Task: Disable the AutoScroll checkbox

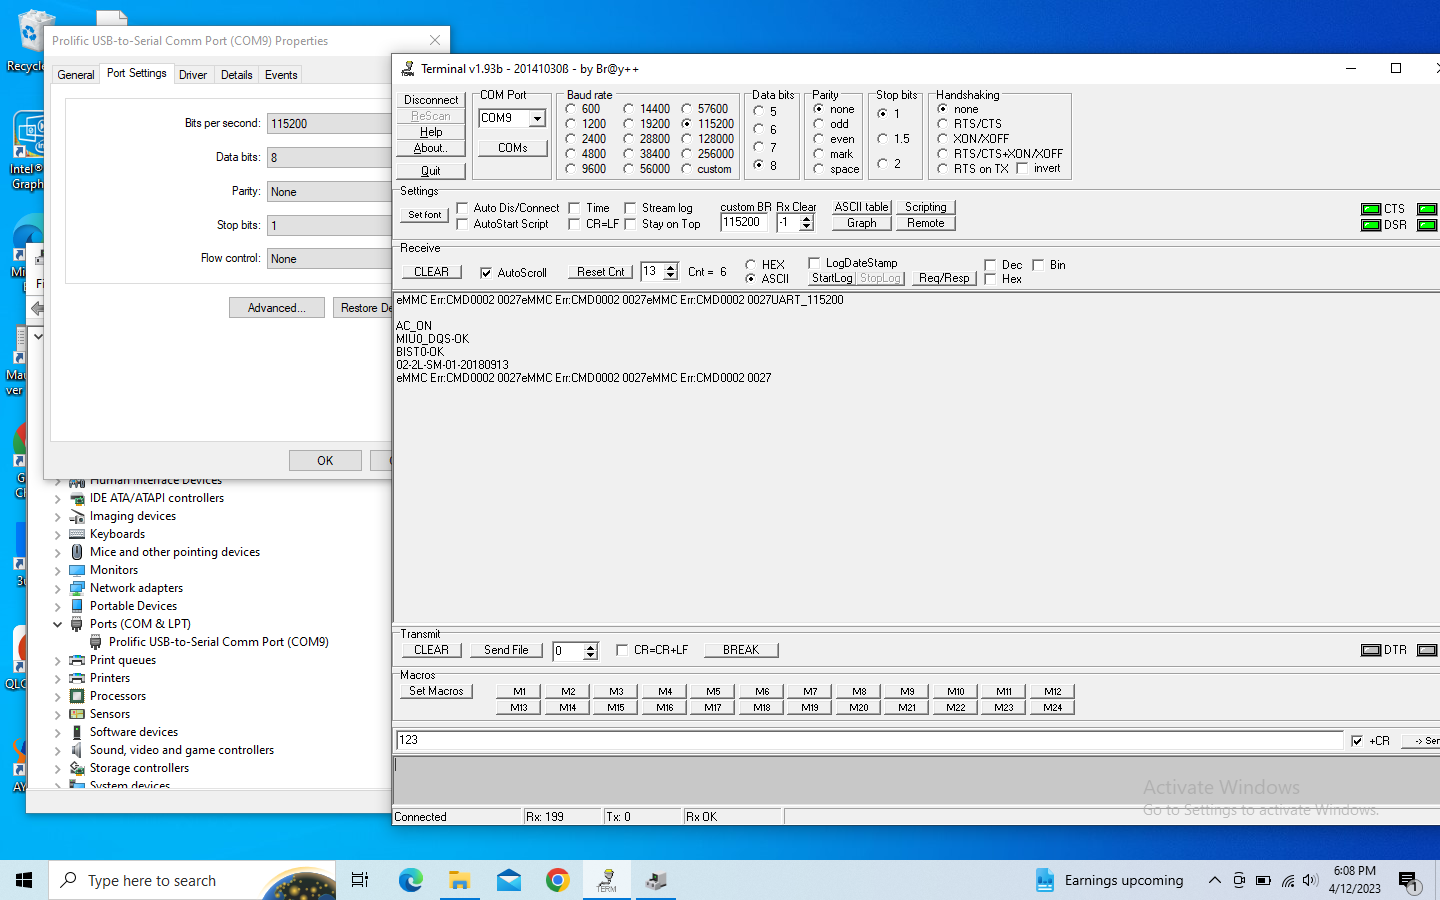Action: pyautogui.click(x=486, y=273)
